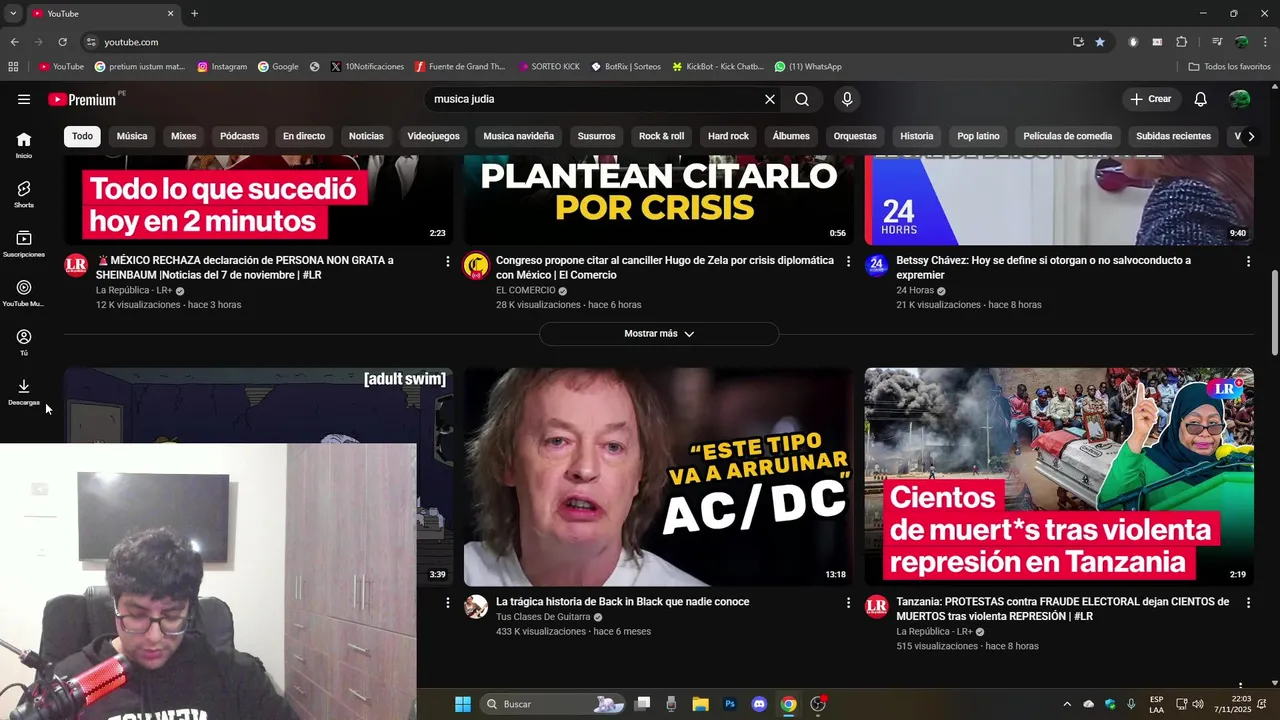The image size is (1280, 720).
Task: Open Discord from the taskbar
Action: (x=759, y=704)
